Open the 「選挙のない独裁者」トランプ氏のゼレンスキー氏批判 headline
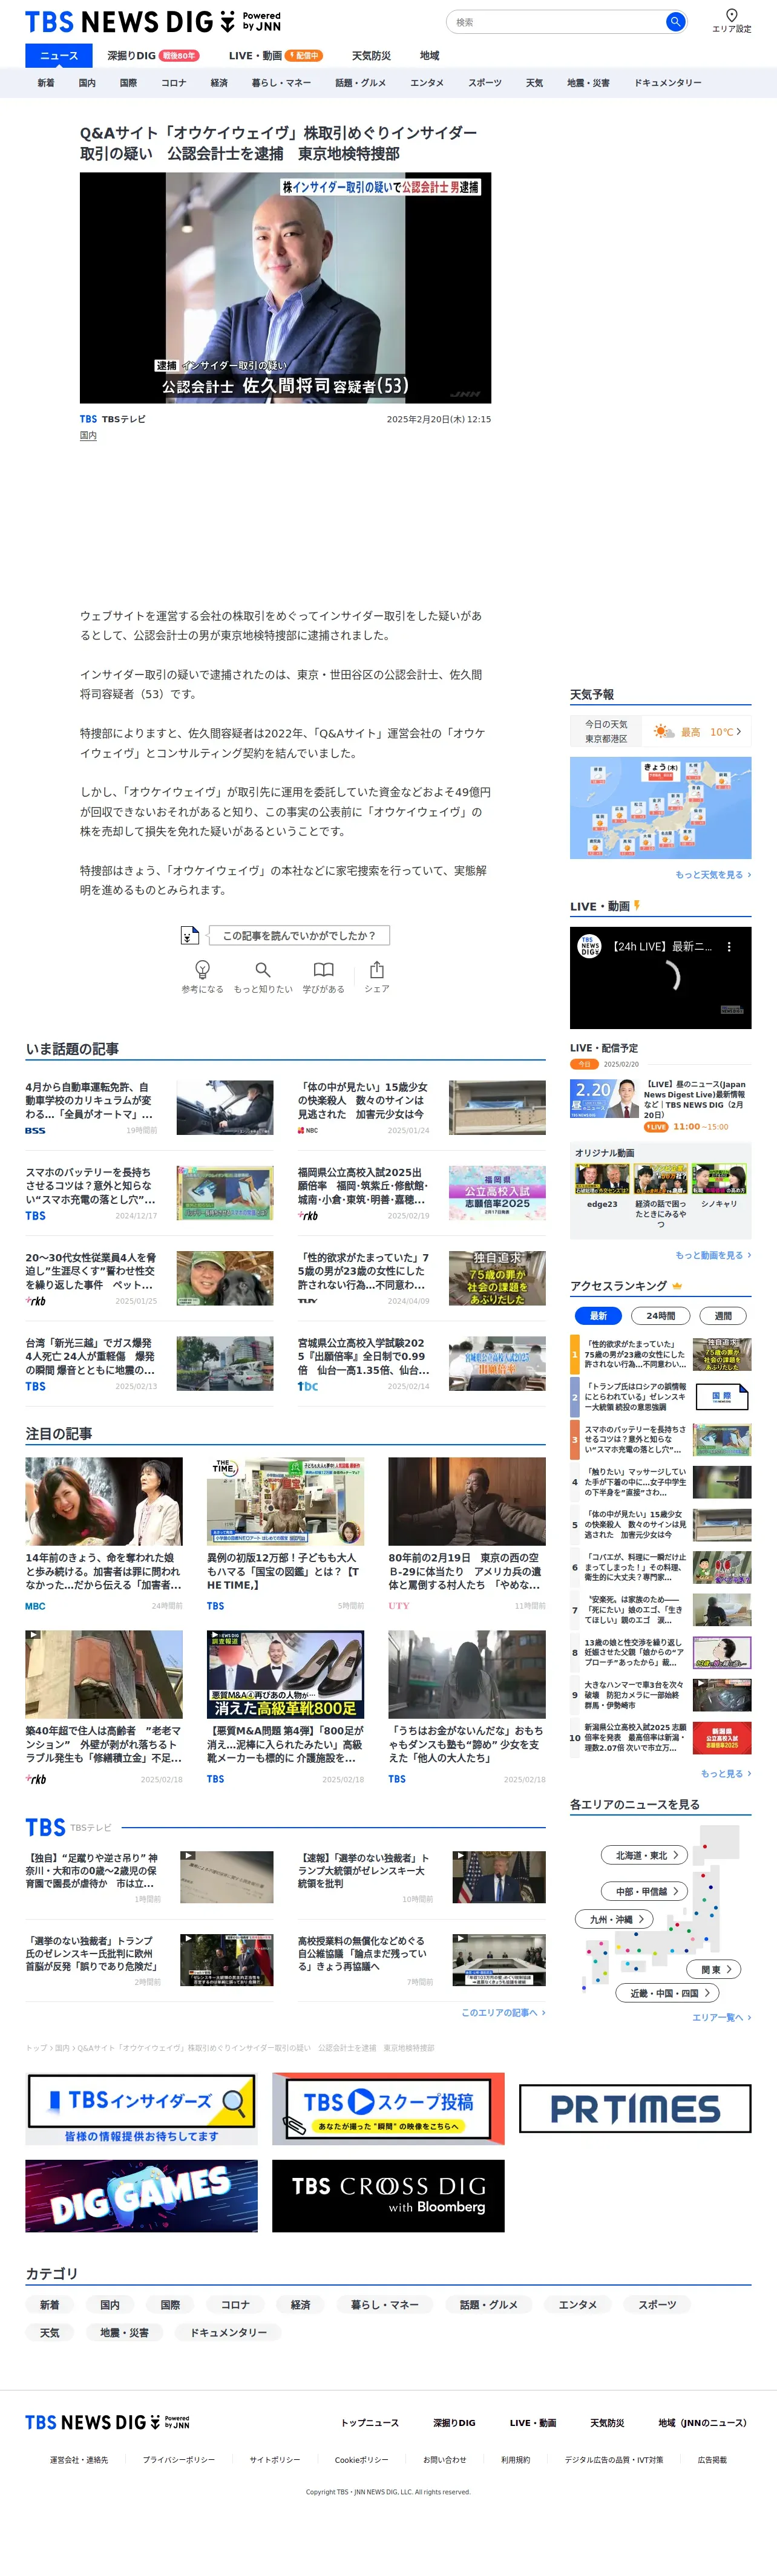 coord(90,1953)
